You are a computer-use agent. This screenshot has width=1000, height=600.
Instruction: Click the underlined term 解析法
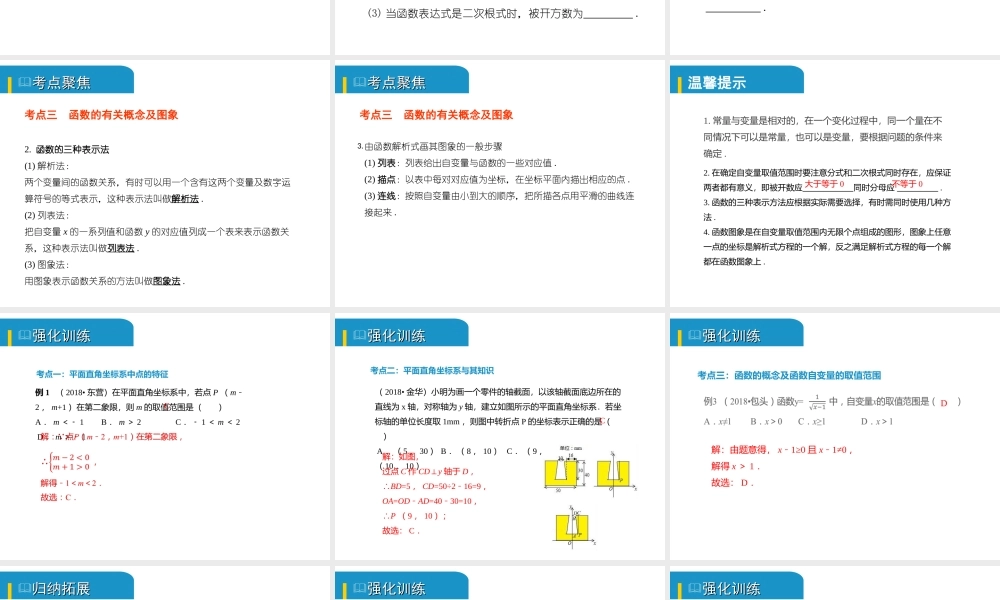click(185, 199)
